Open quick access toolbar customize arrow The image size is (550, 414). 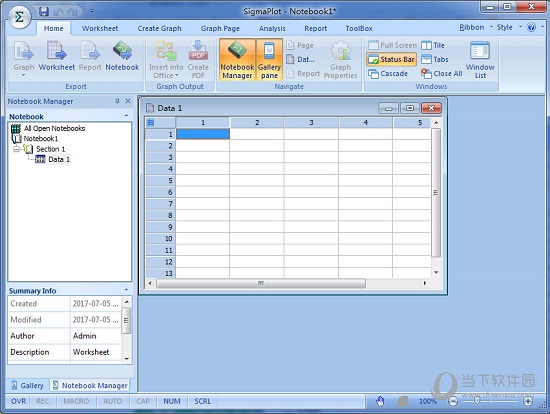point(92,12)
